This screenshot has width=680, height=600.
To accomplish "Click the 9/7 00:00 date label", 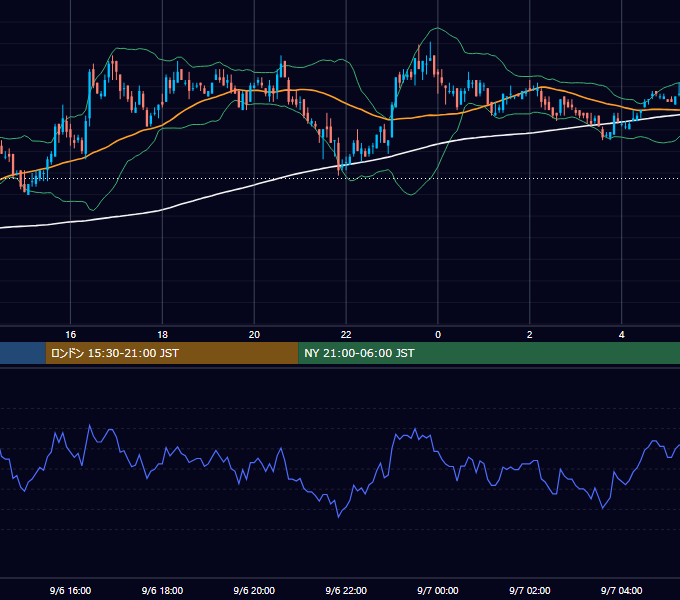I will pyautogui.click(x=438, y=590).
